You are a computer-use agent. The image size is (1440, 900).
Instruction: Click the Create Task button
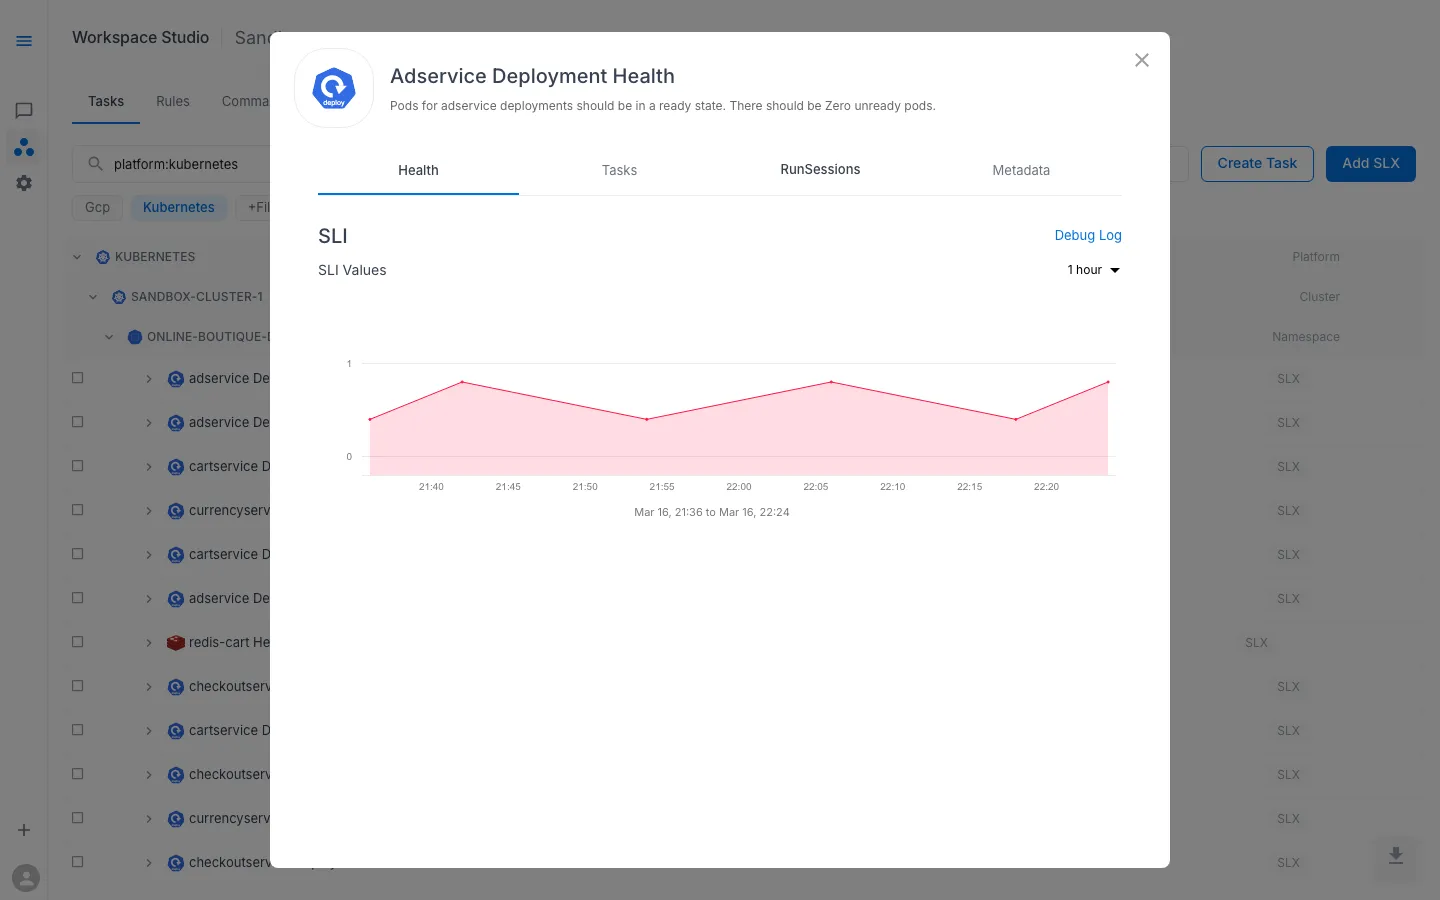1257,163
